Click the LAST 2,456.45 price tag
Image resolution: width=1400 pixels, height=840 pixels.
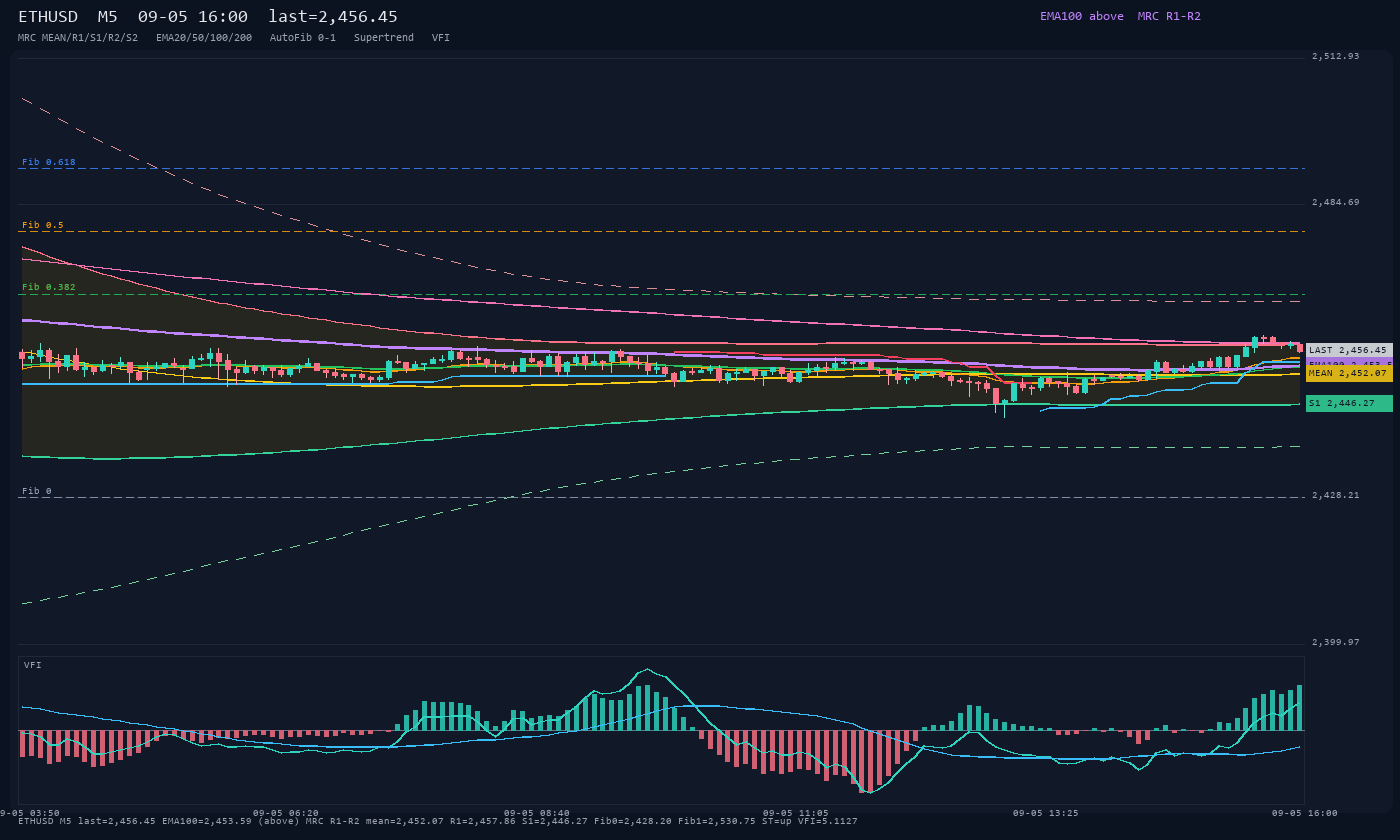click(1349, 350)
